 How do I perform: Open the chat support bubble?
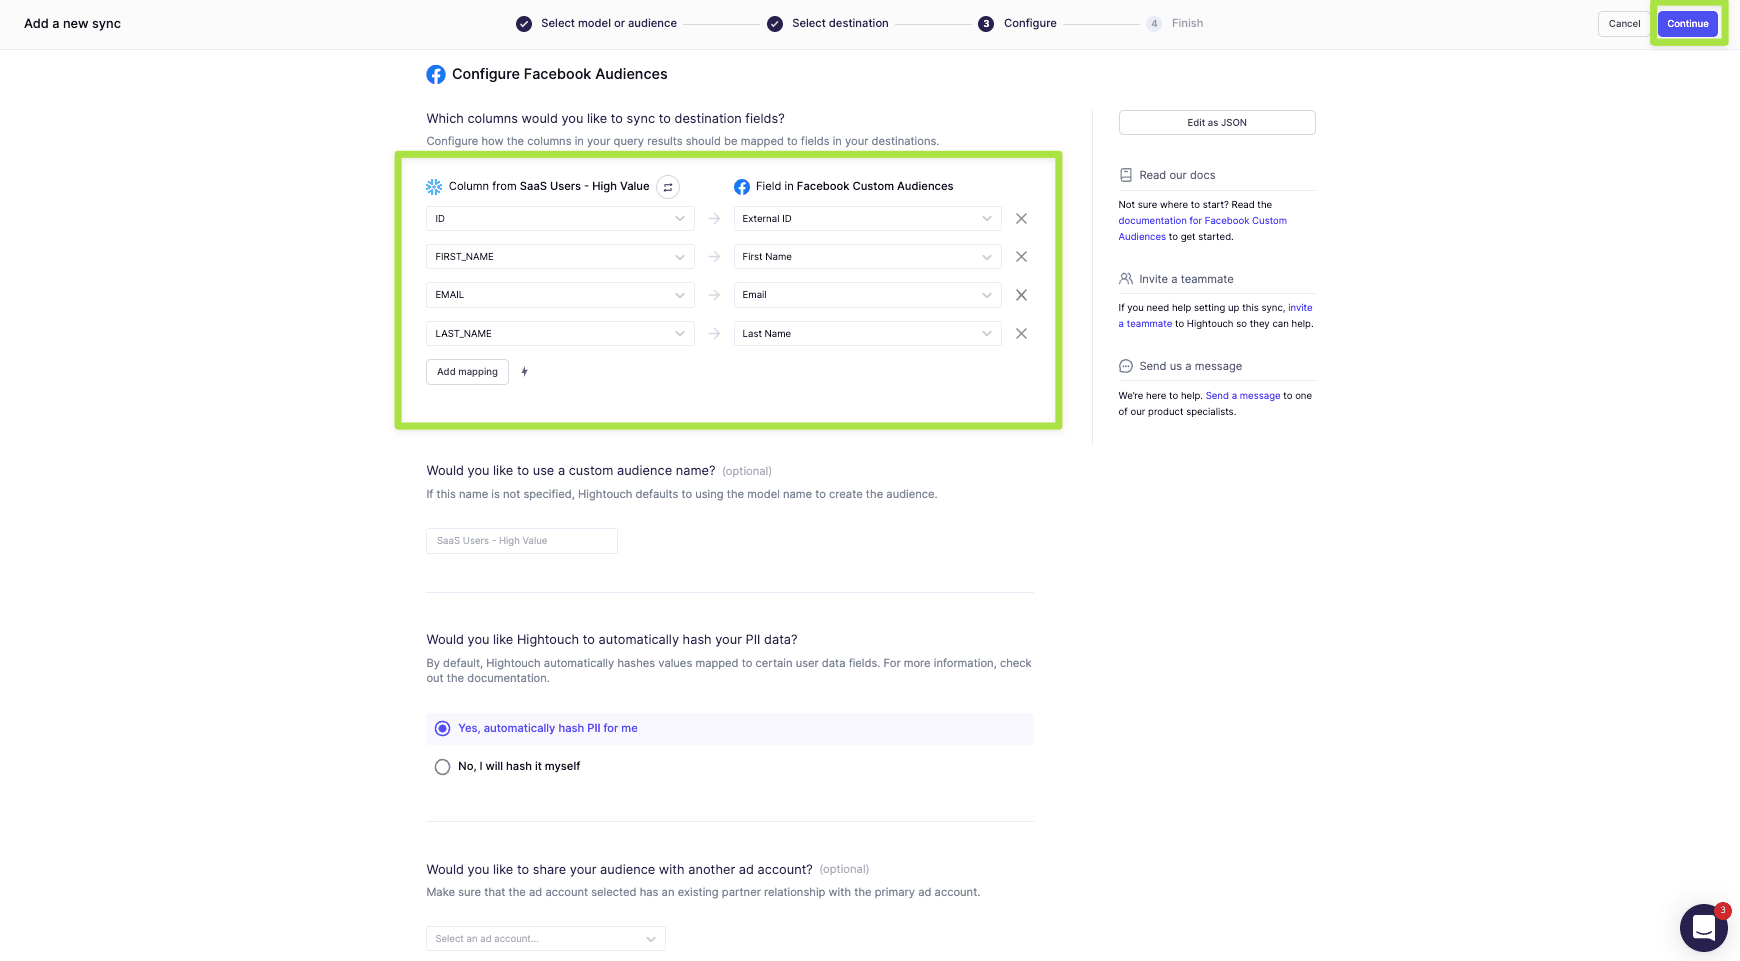point(1703,928)
